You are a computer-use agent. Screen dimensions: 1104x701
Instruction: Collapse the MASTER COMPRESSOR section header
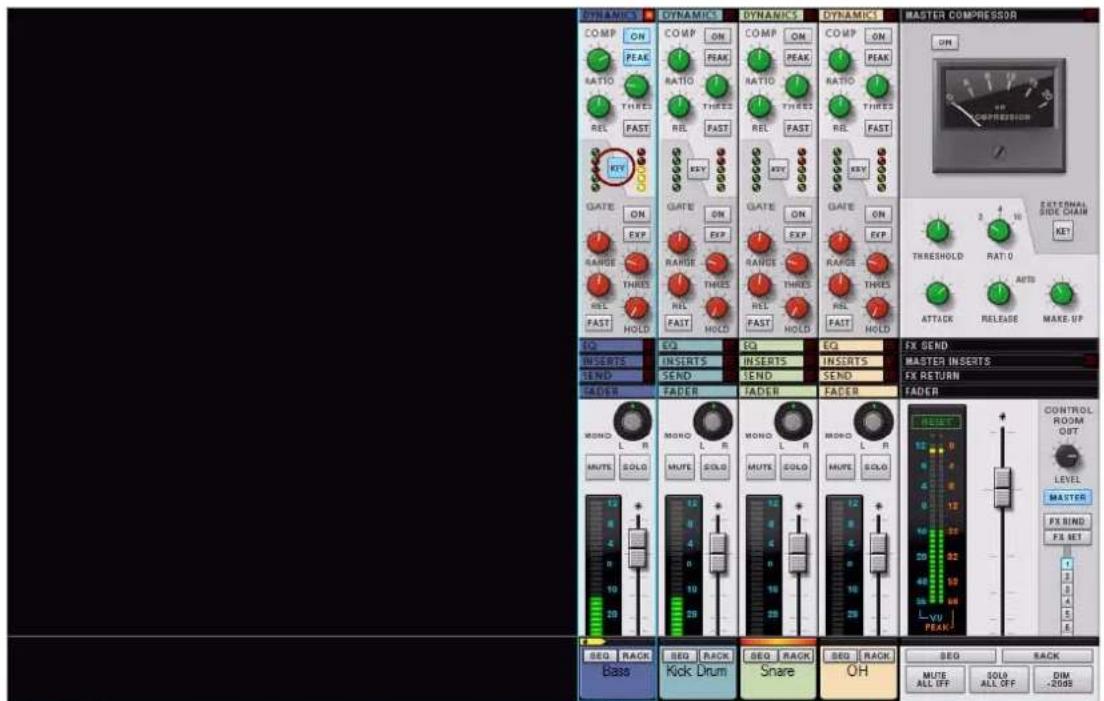pyautogui.click(x=999, y=15)
